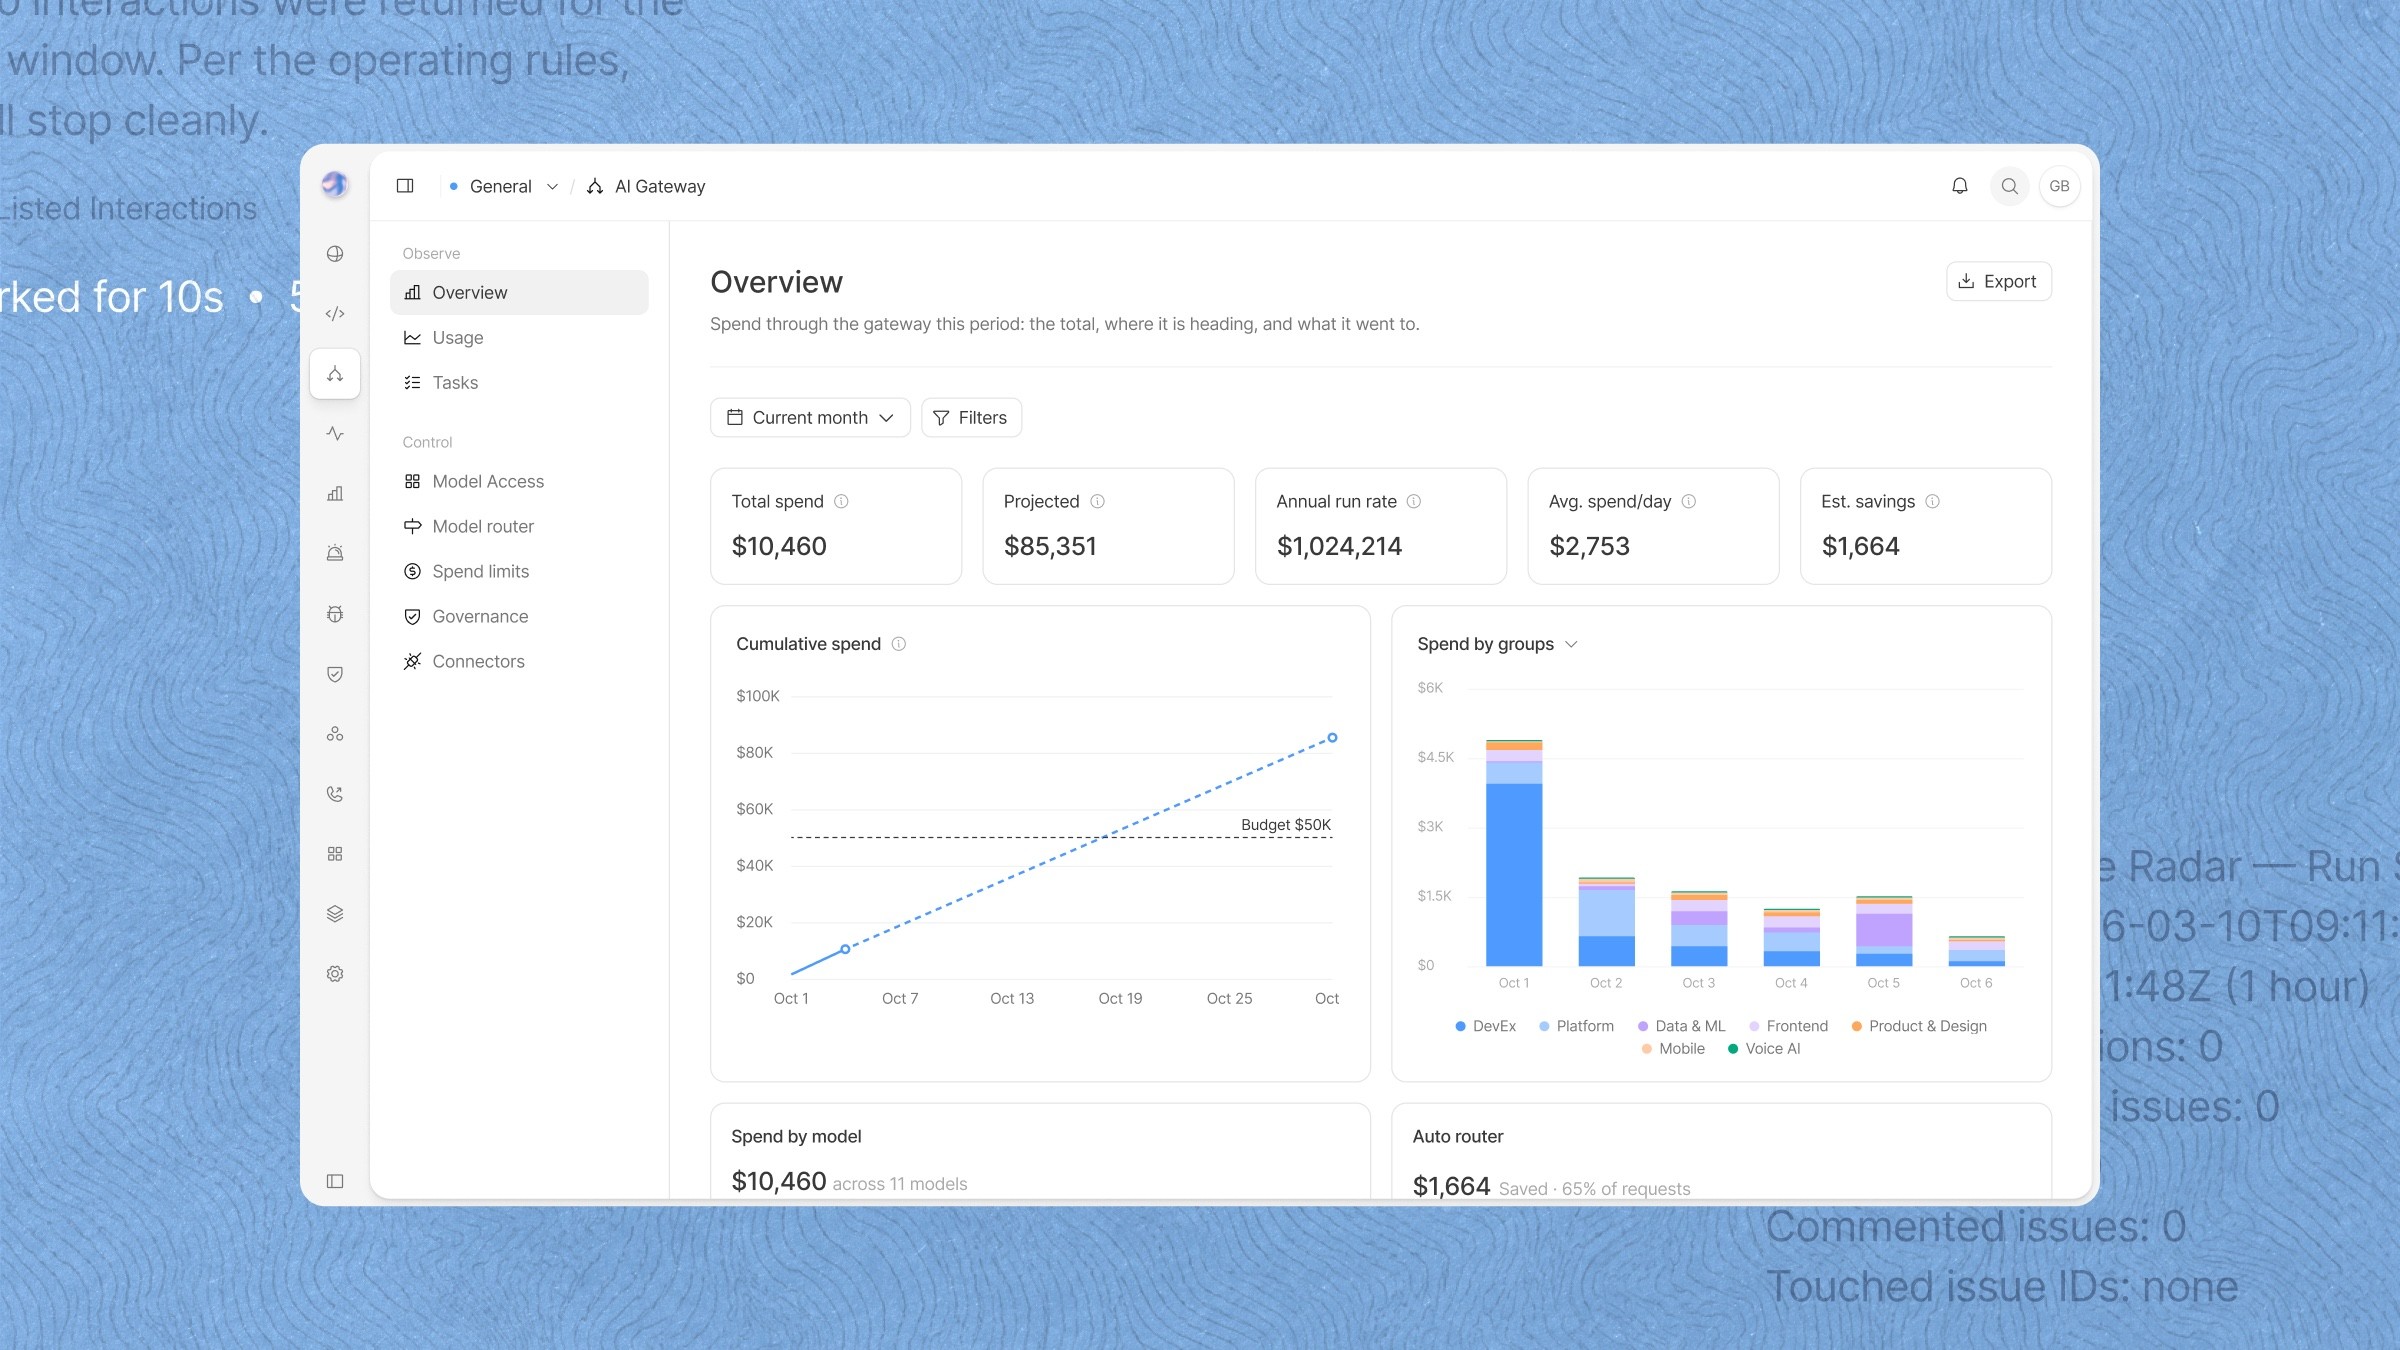The height and width of the screenshot is (1350, 2400).
Task: Click the Projected $85,351 card
Action: click(1108, 526)
